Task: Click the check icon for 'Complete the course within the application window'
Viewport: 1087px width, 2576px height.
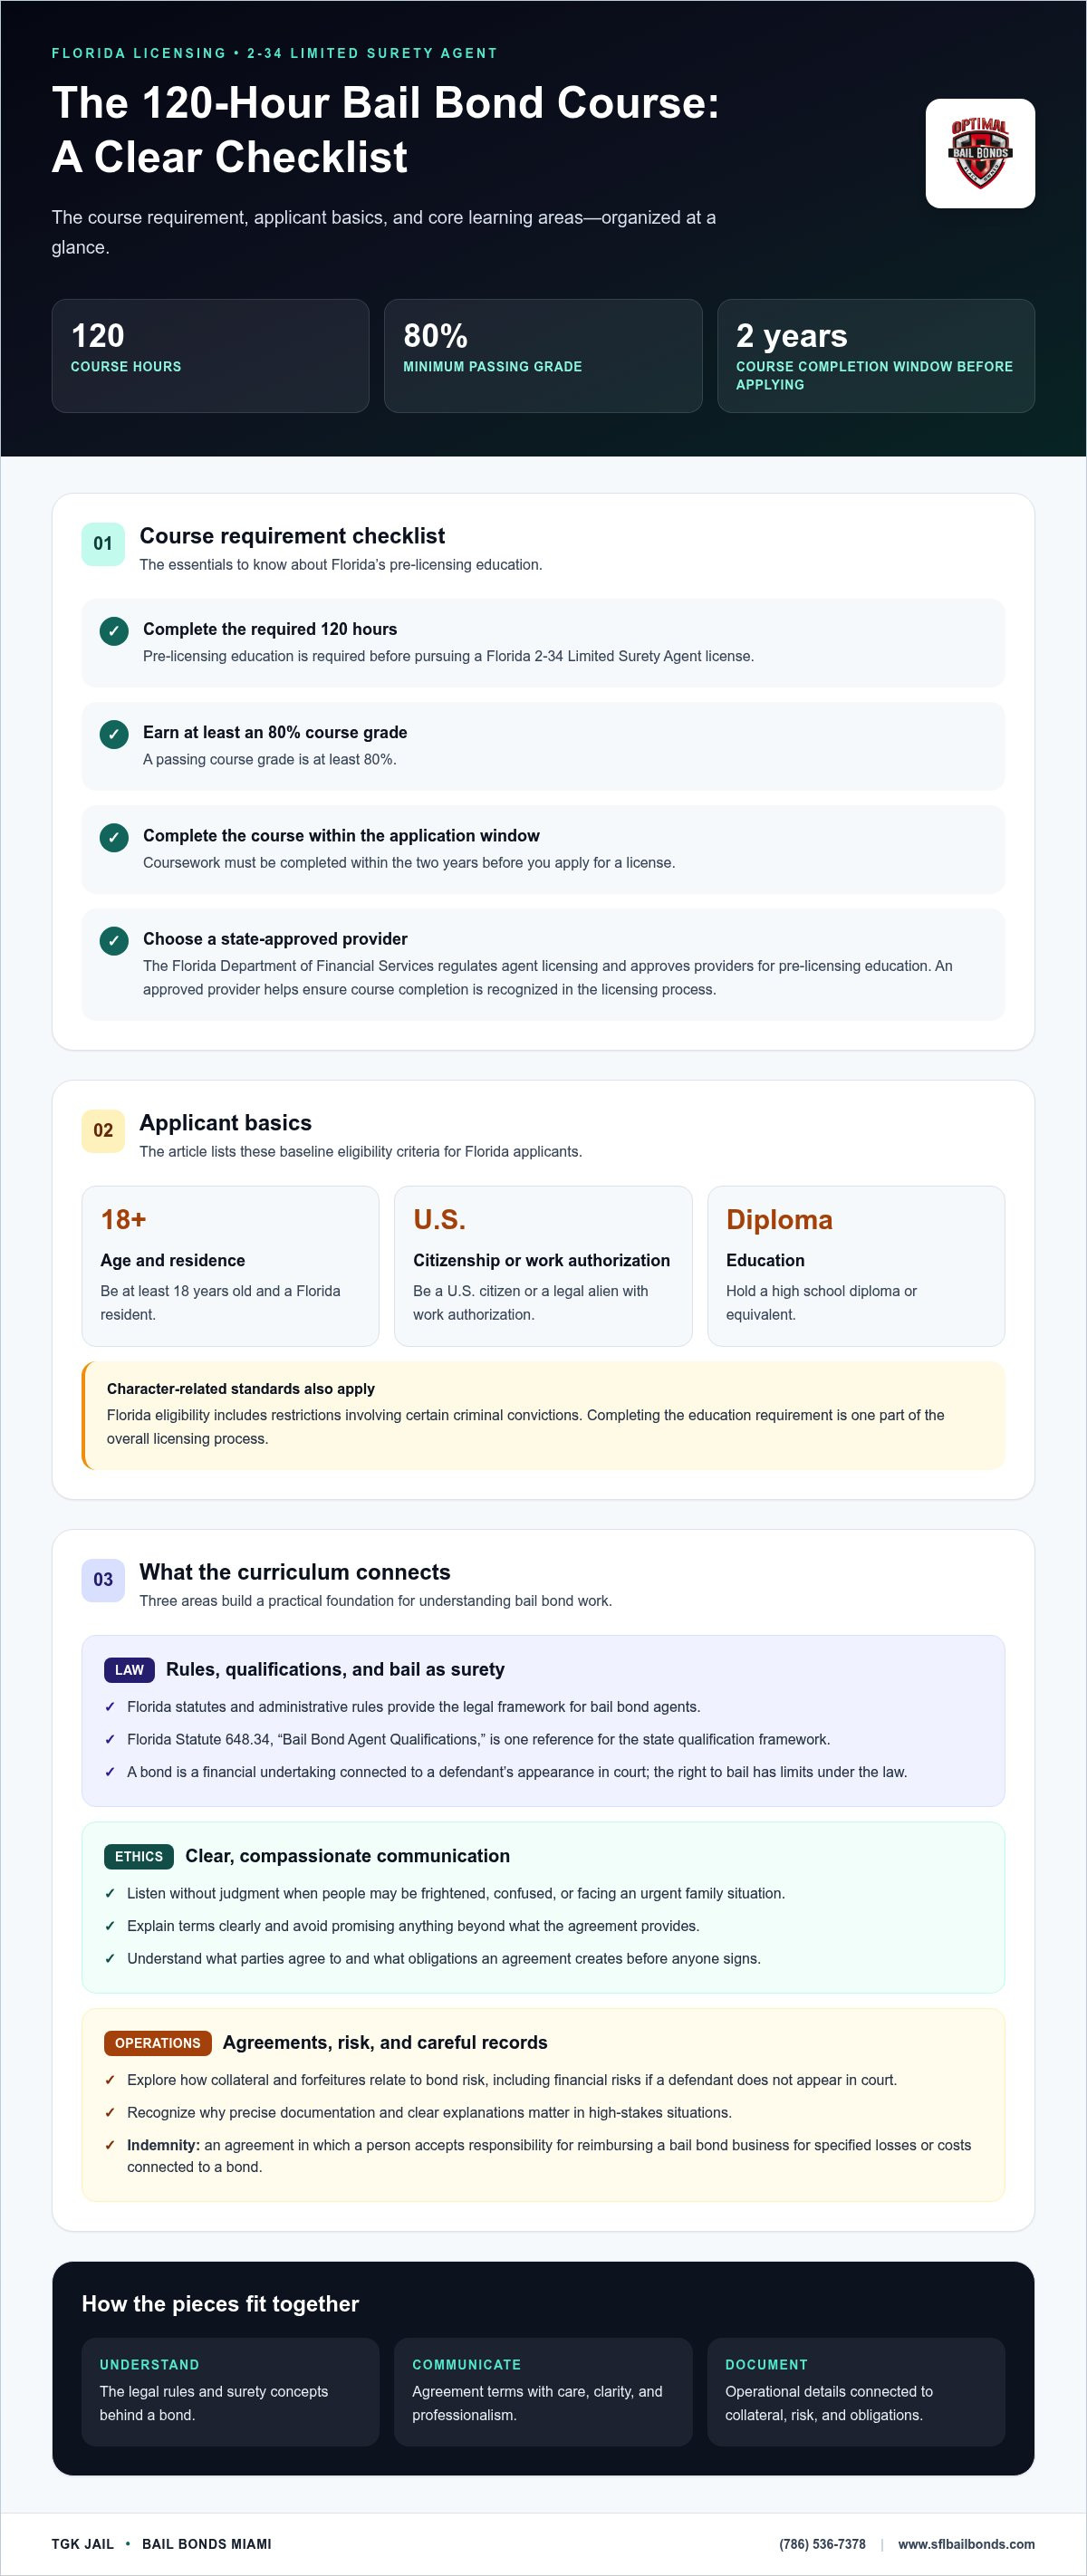Action: pyautogui.click(x=114, y=837)
